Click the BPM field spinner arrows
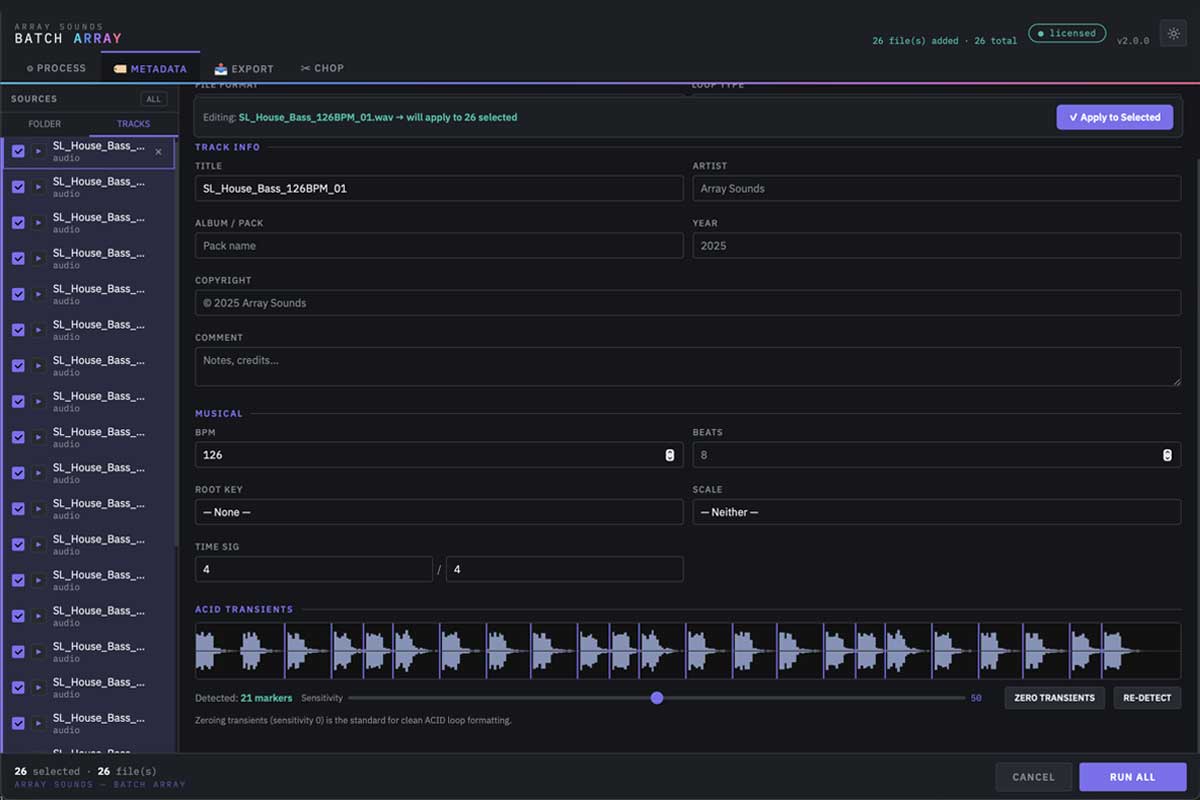 point(669,455)
